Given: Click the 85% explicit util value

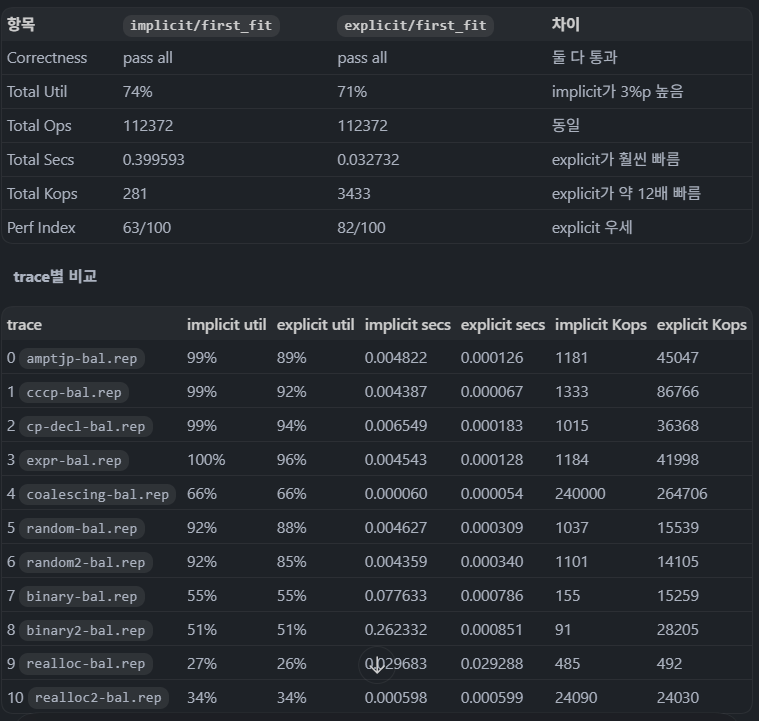Looking at the screenshot, I should tap(291, 562).
